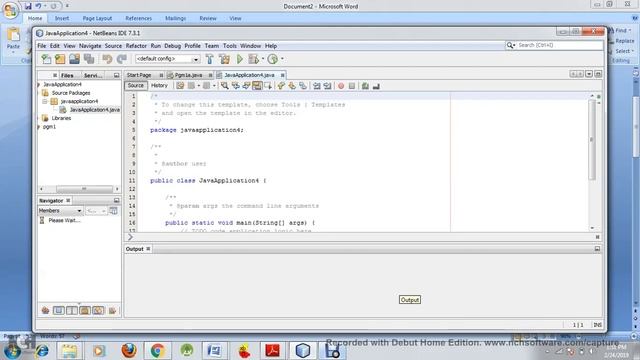Minimize the Output panel
The height and width of the screenshot is (360, 640).
(x=597, y=249)
